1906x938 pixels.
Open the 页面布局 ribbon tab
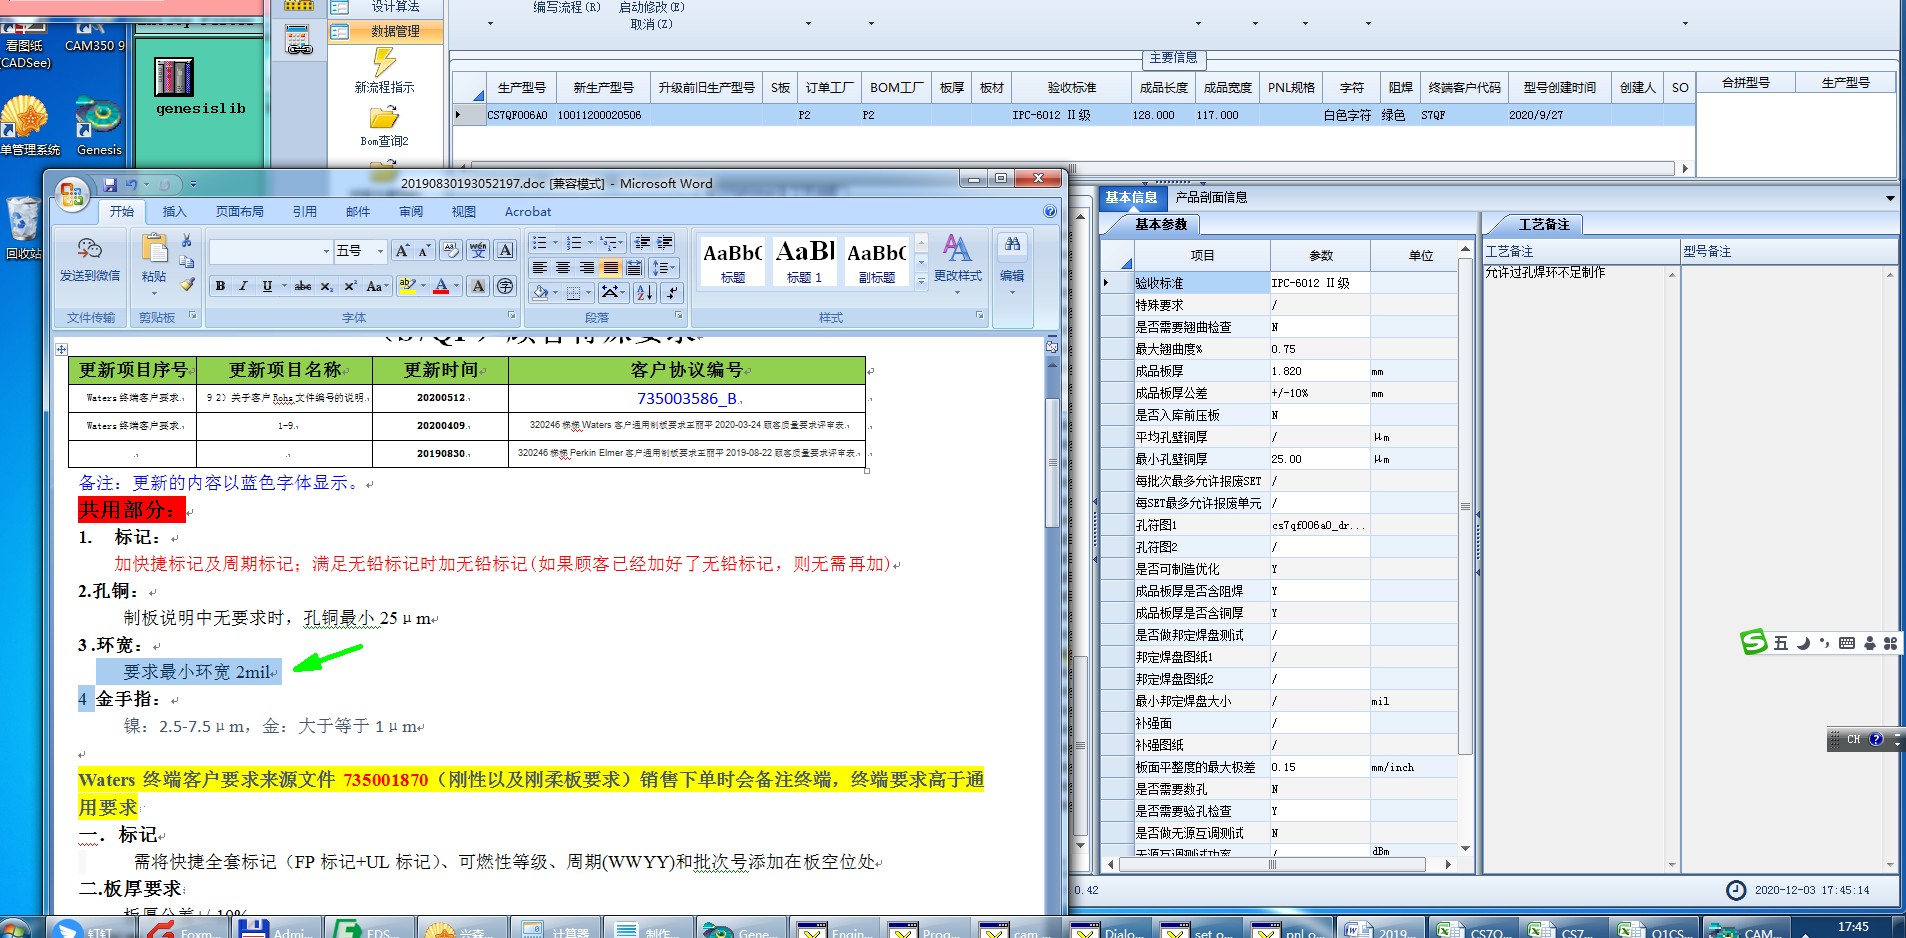click(x=240, y=212)
